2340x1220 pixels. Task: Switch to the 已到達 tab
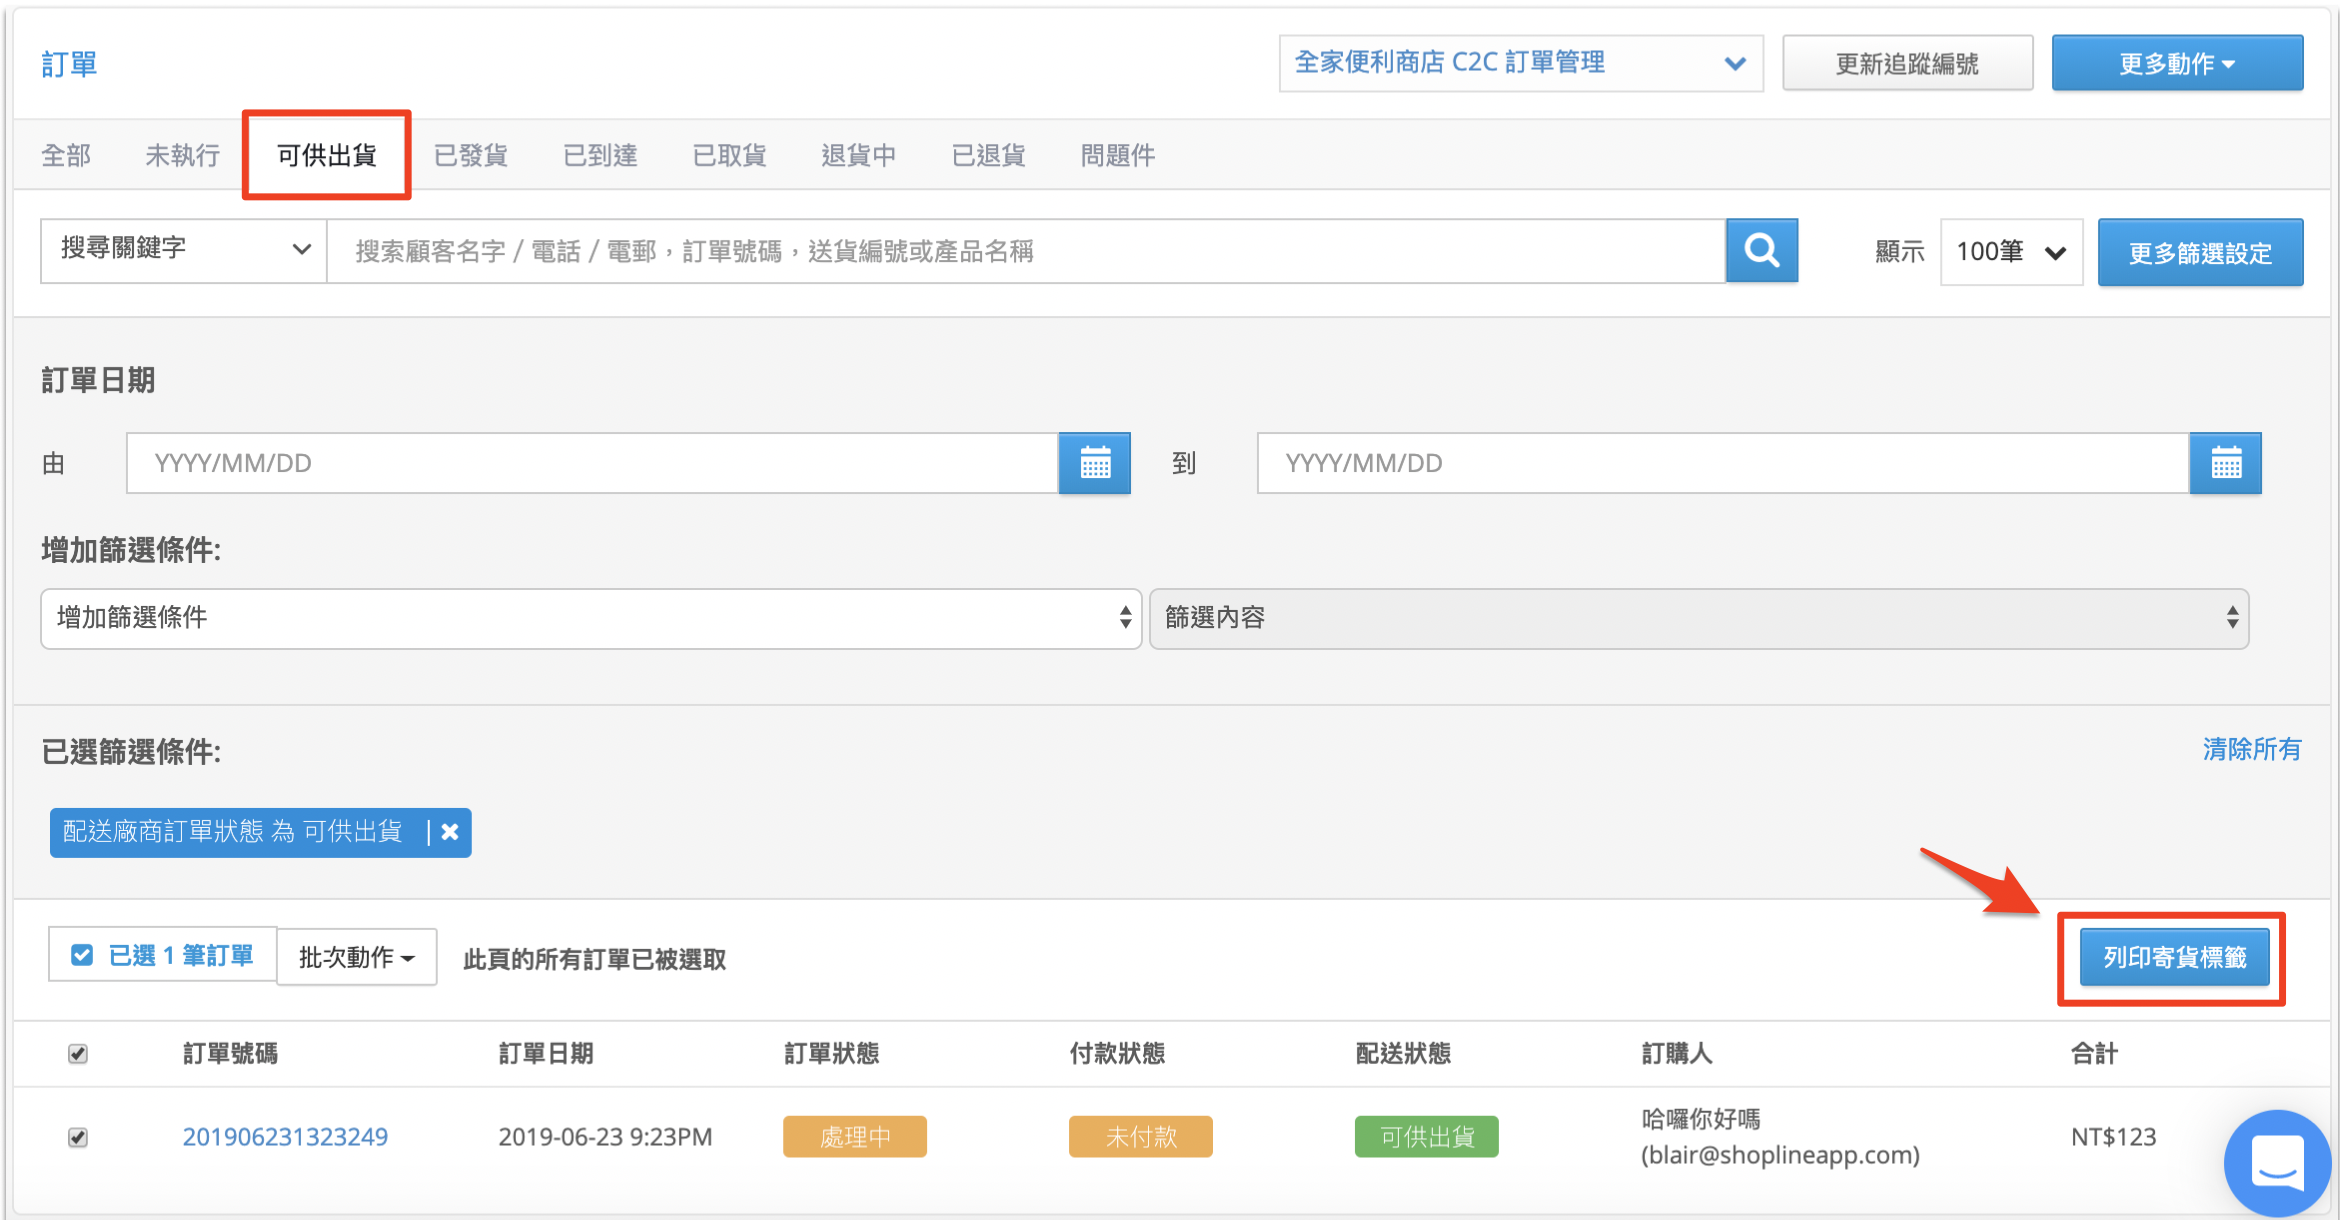(600, 155)
